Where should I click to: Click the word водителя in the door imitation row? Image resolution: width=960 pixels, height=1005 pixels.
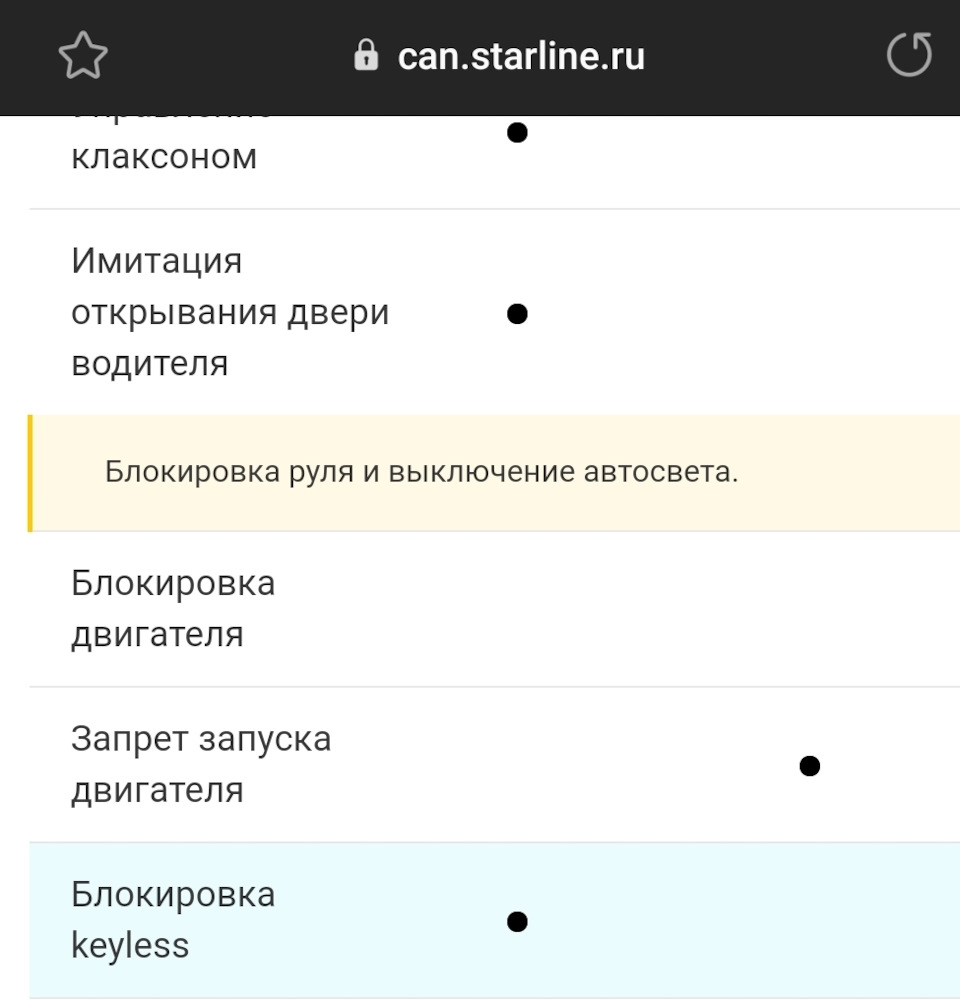150,364
